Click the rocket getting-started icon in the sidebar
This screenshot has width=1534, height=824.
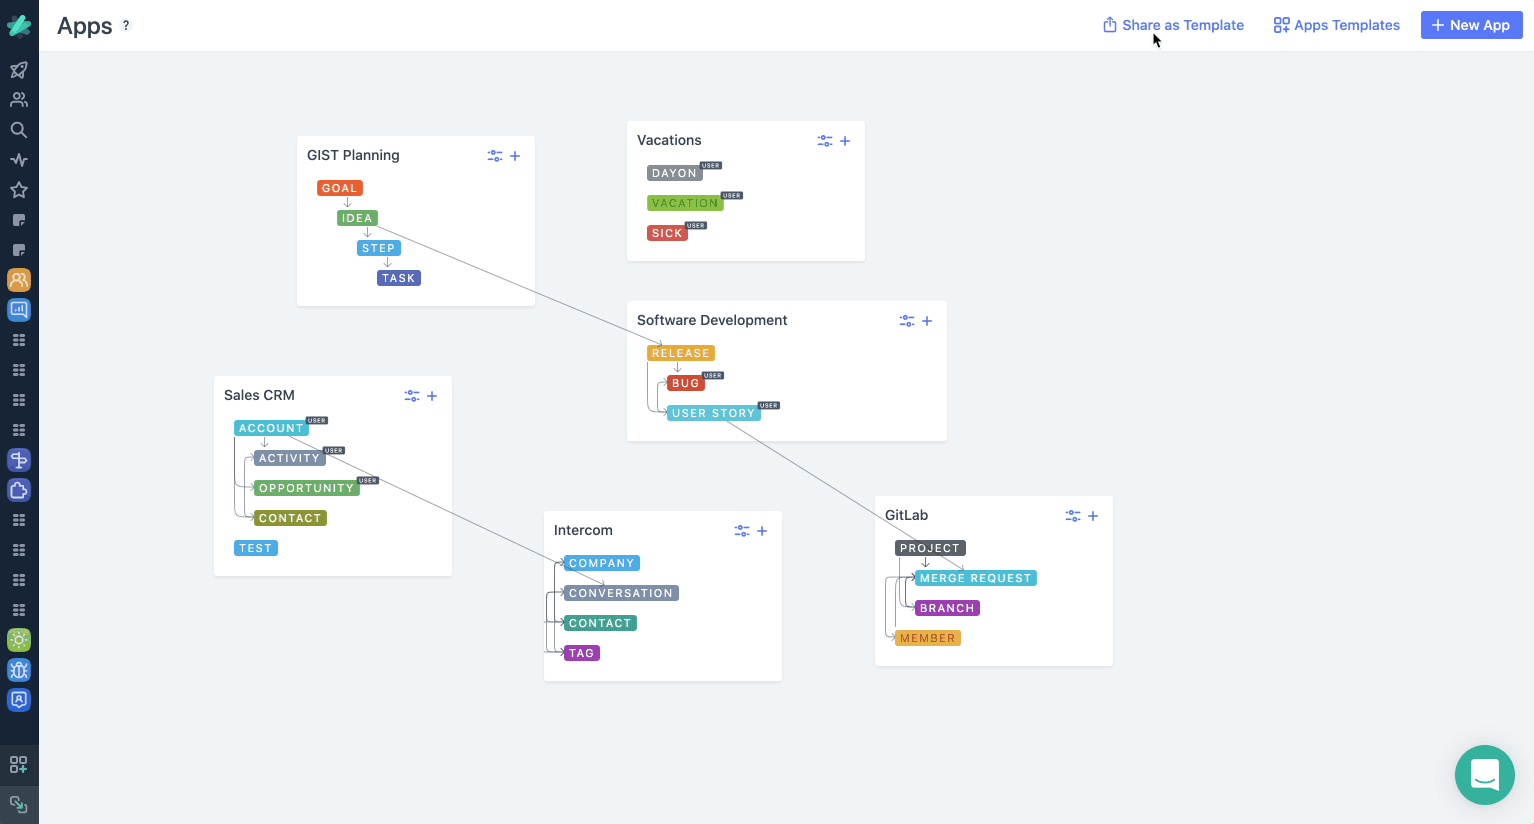[x=18, y=69]
